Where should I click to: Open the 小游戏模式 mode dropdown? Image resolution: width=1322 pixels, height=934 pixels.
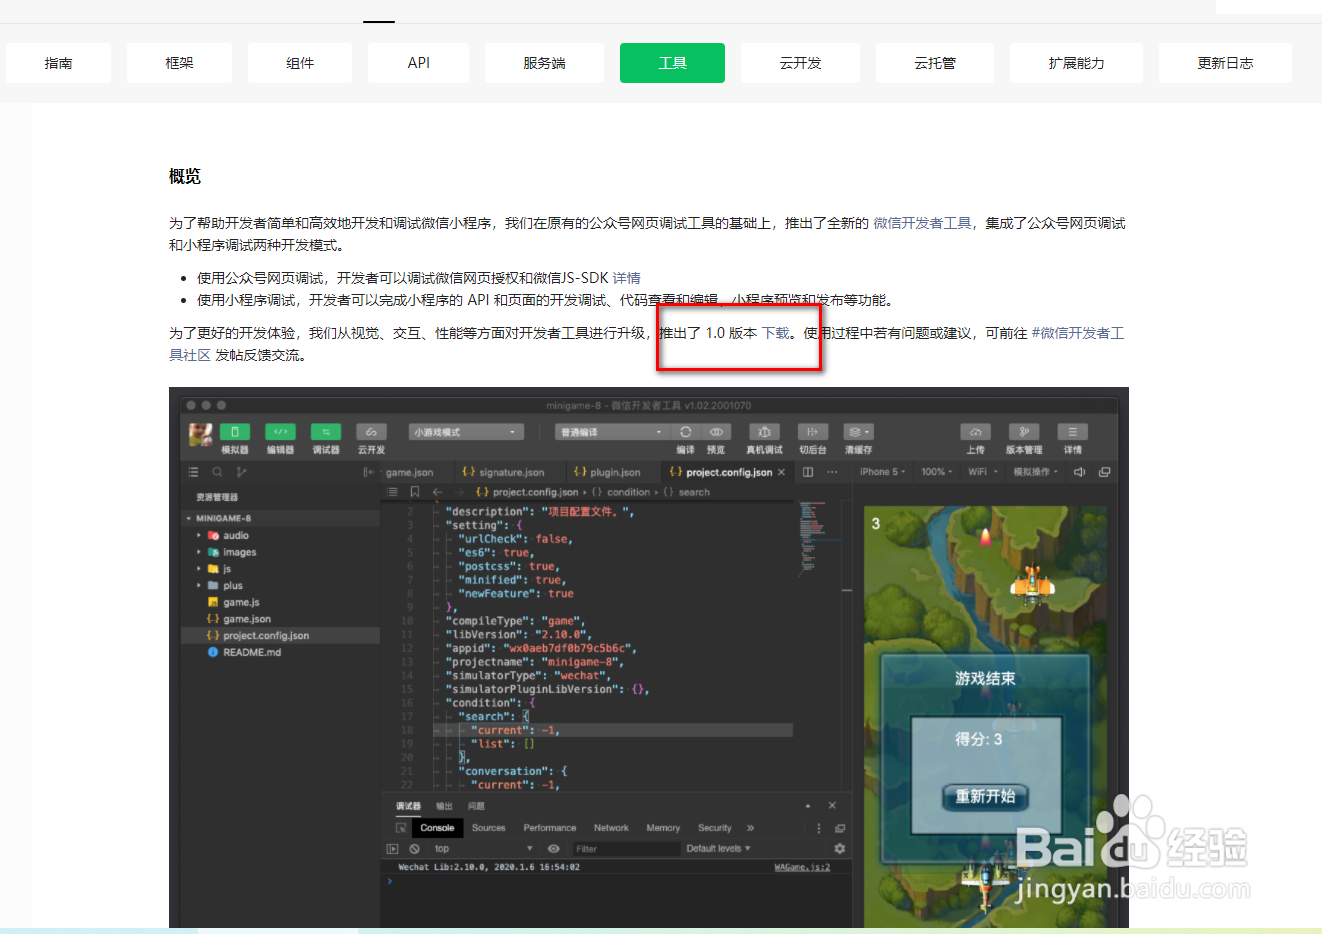tap(465, 431)
